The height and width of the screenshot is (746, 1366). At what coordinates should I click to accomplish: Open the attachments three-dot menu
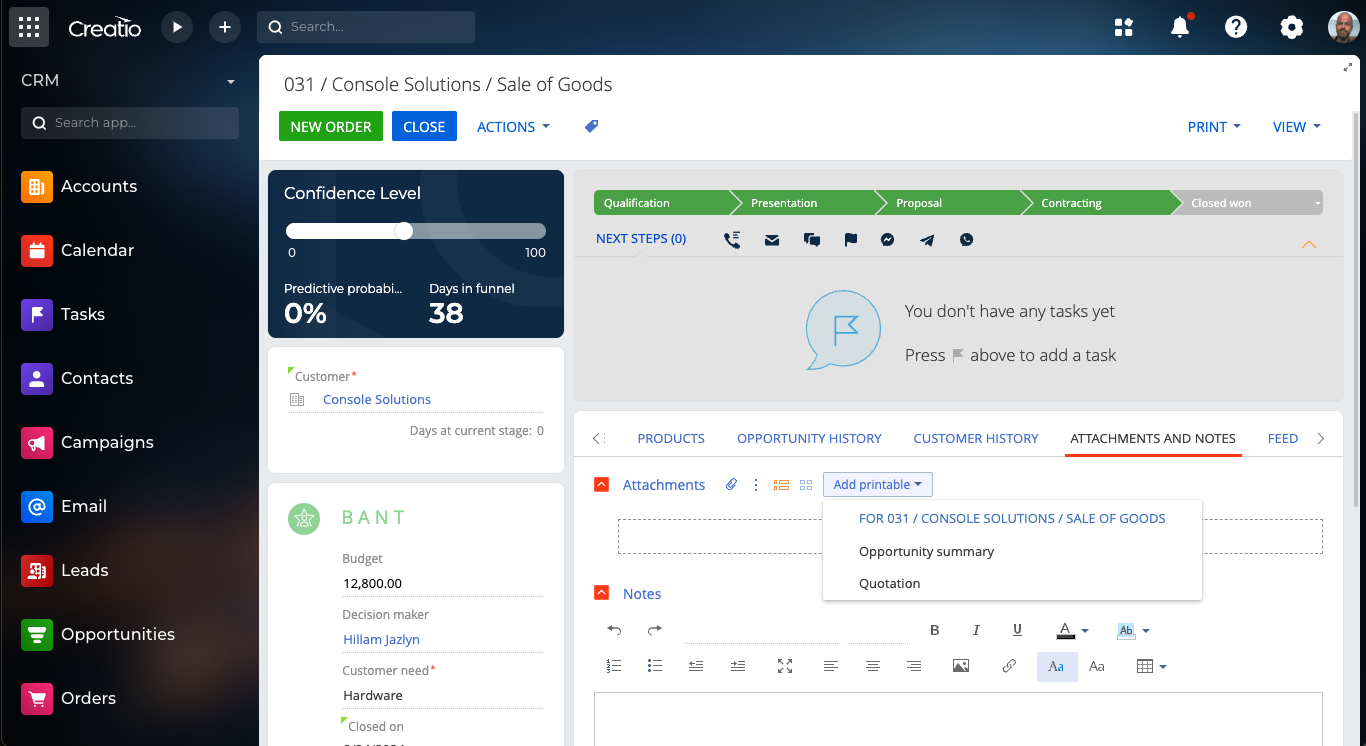pyautogui.click(x=756, y=484)
